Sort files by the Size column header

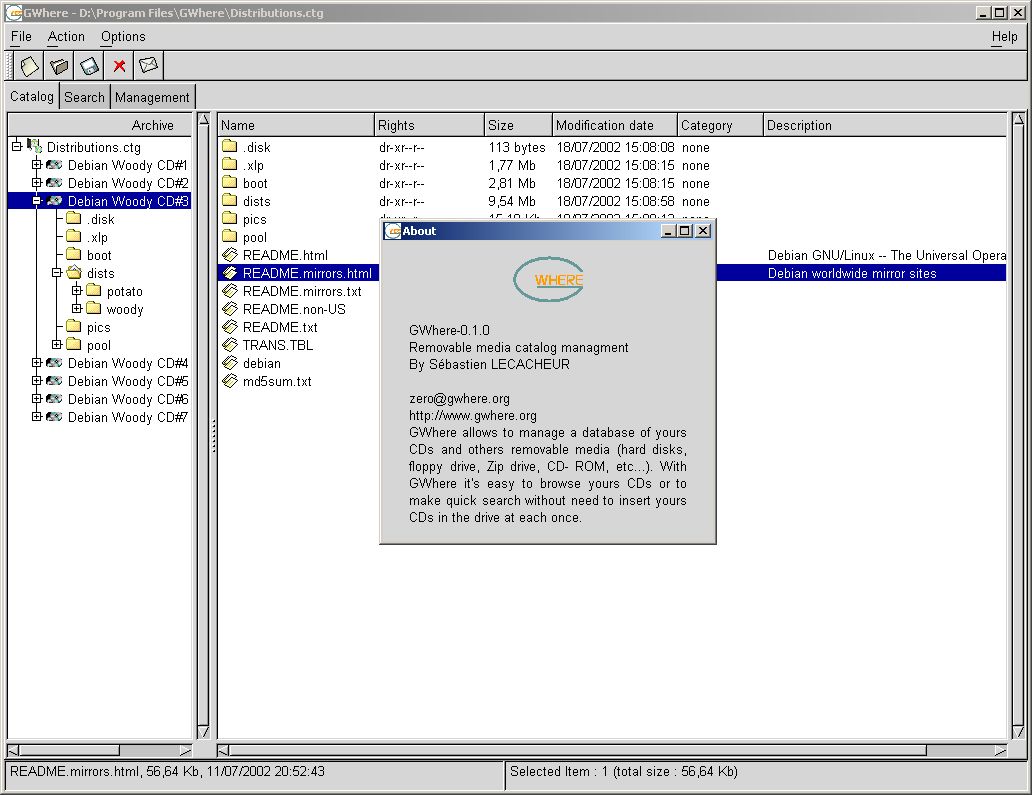519,125
